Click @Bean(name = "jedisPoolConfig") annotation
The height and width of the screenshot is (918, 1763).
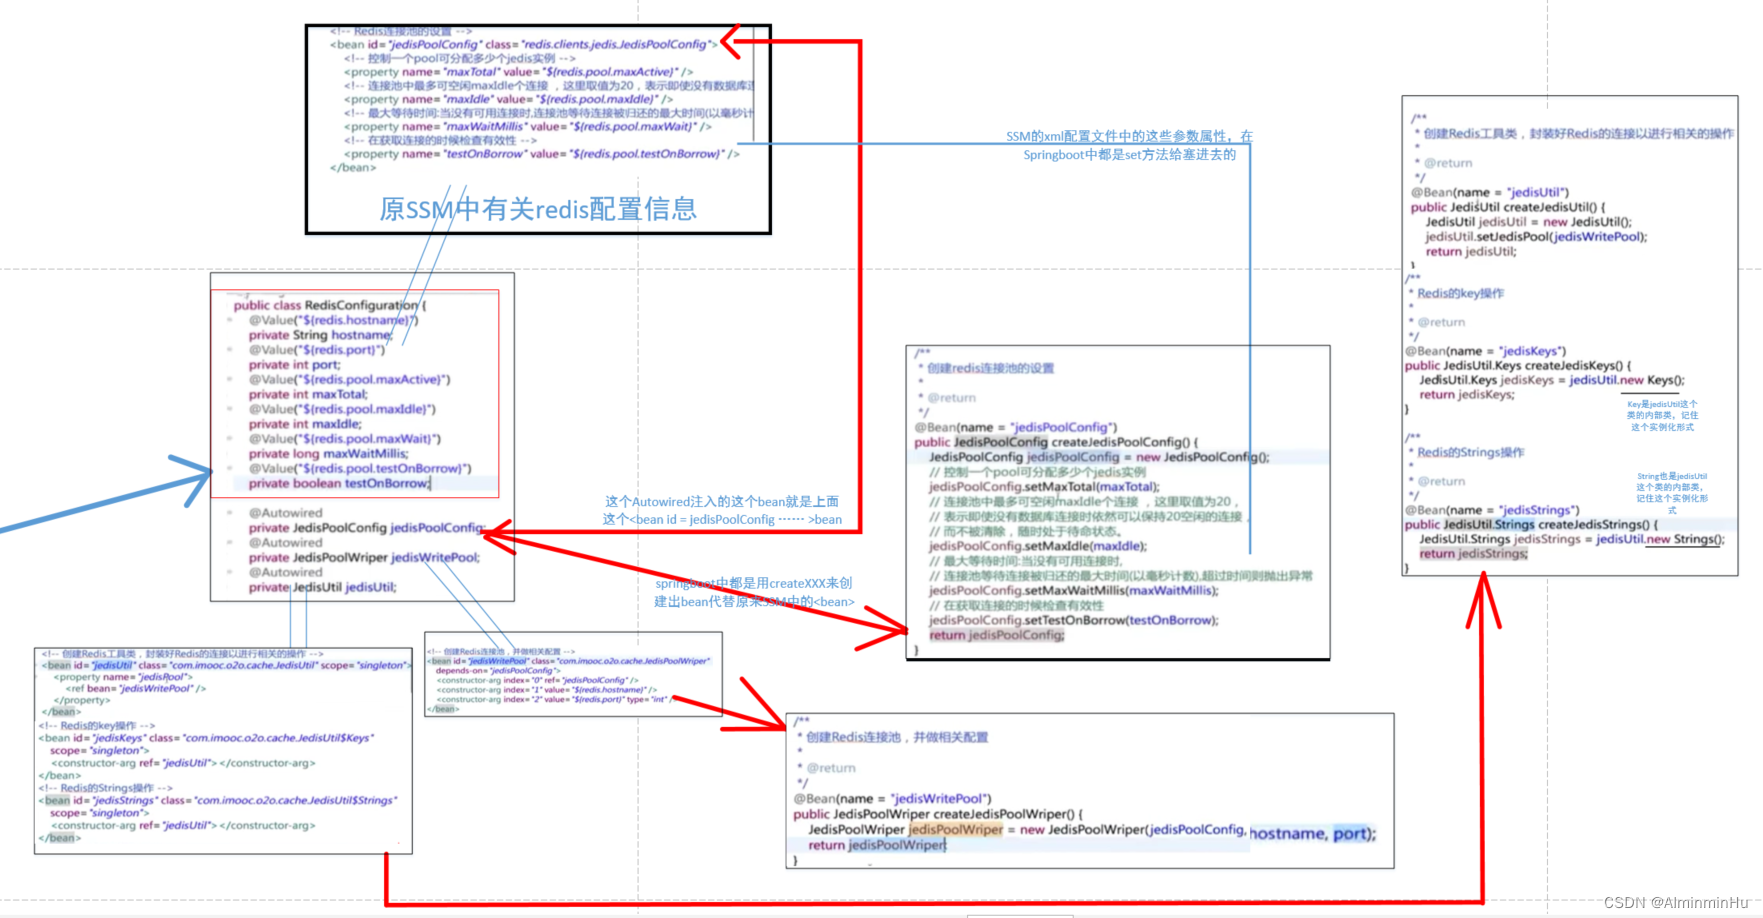1016,427
